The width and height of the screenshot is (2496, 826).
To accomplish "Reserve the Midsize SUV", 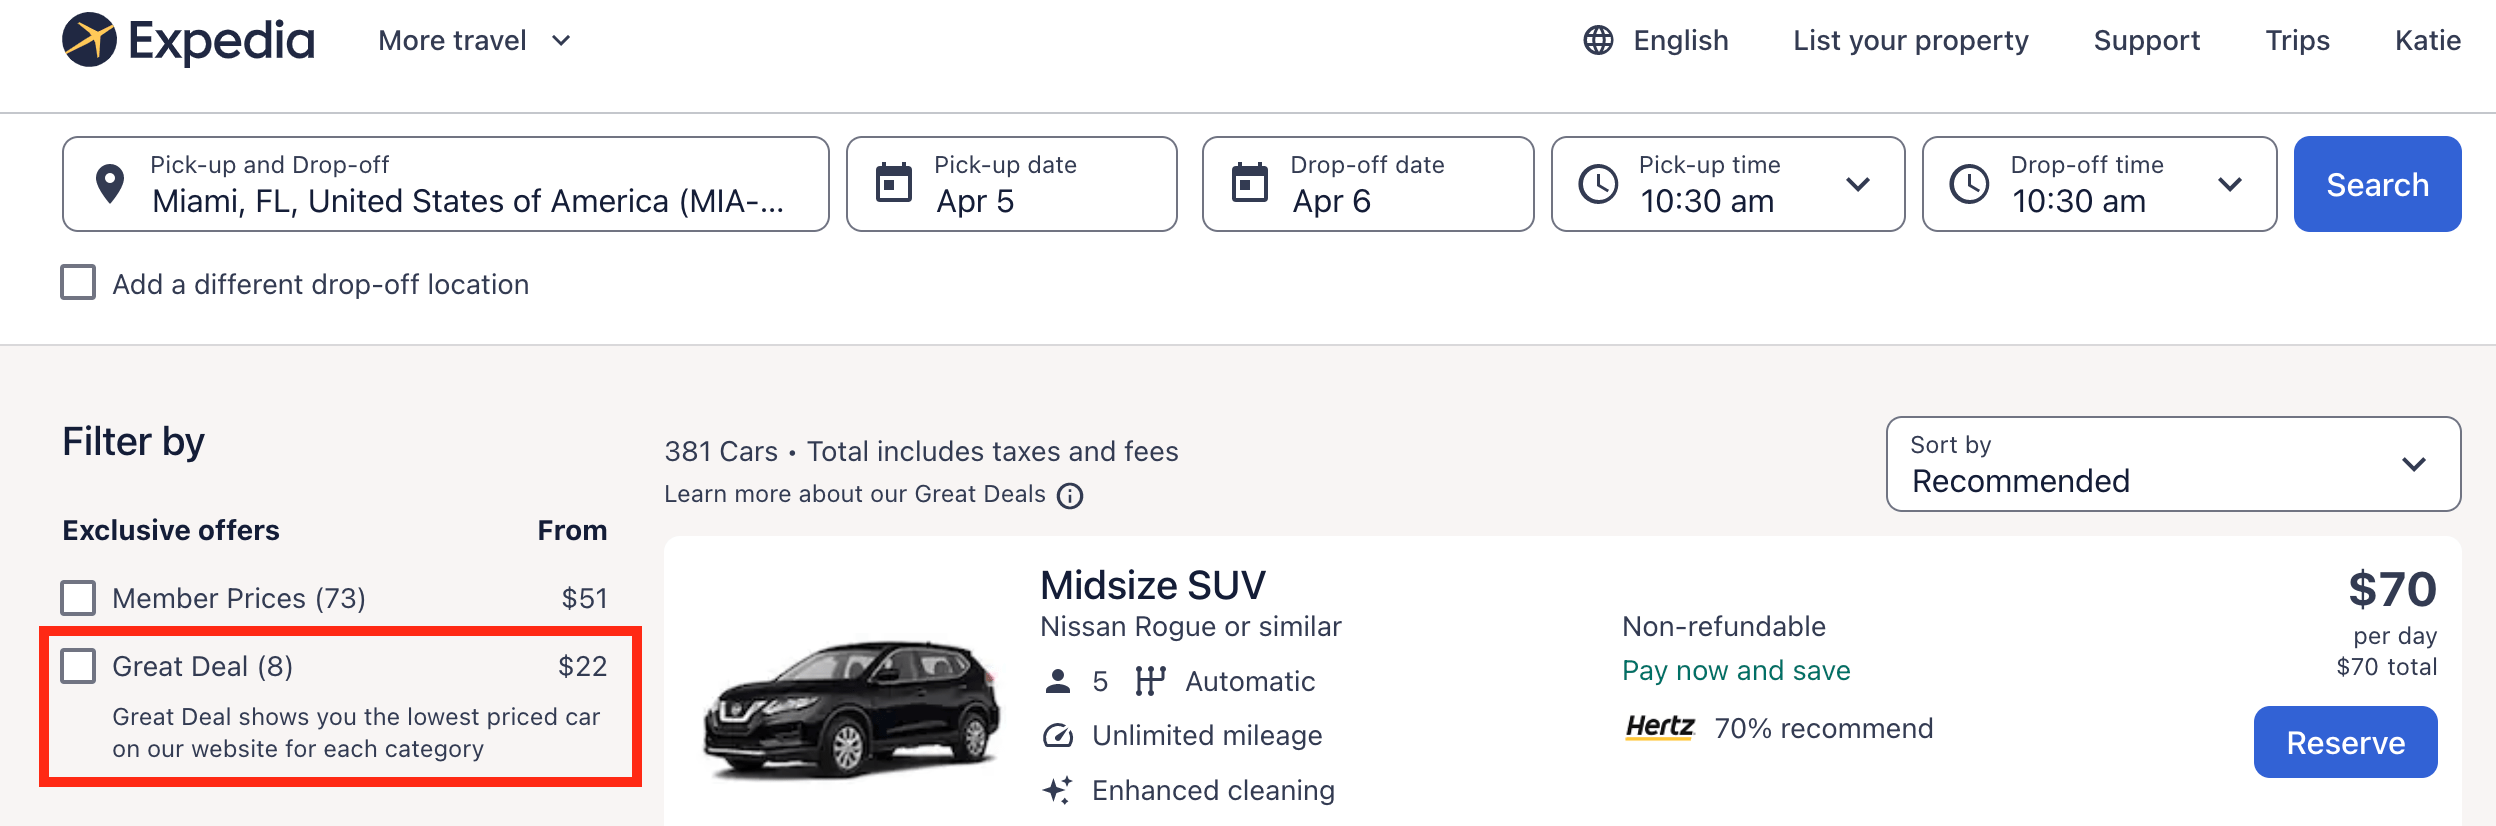I will [2345, 742].
